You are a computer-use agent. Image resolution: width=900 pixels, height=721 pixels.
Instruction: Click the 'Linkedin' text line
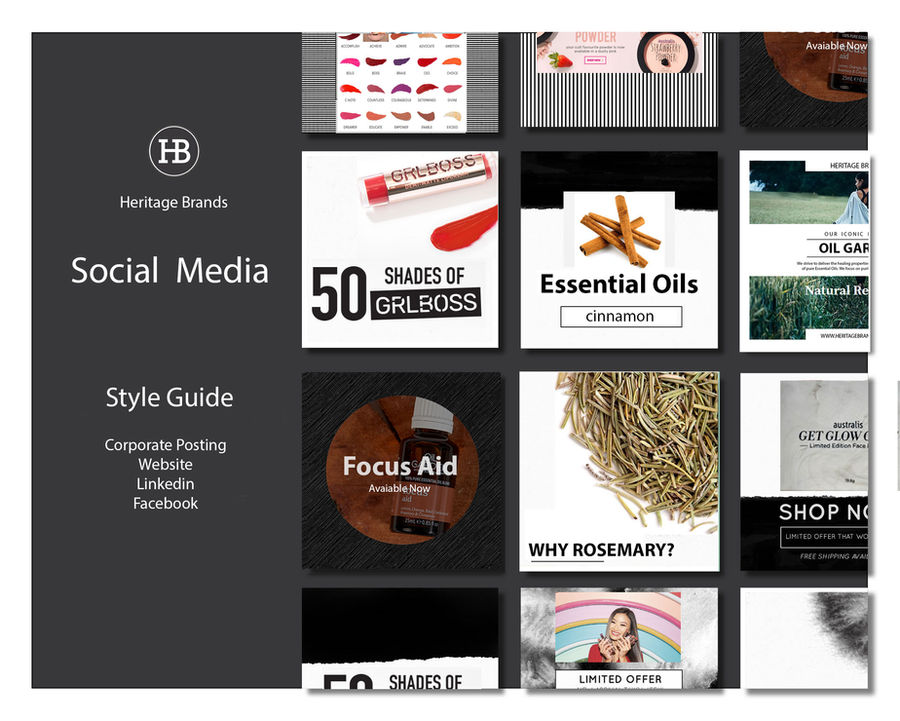point(165,483)
